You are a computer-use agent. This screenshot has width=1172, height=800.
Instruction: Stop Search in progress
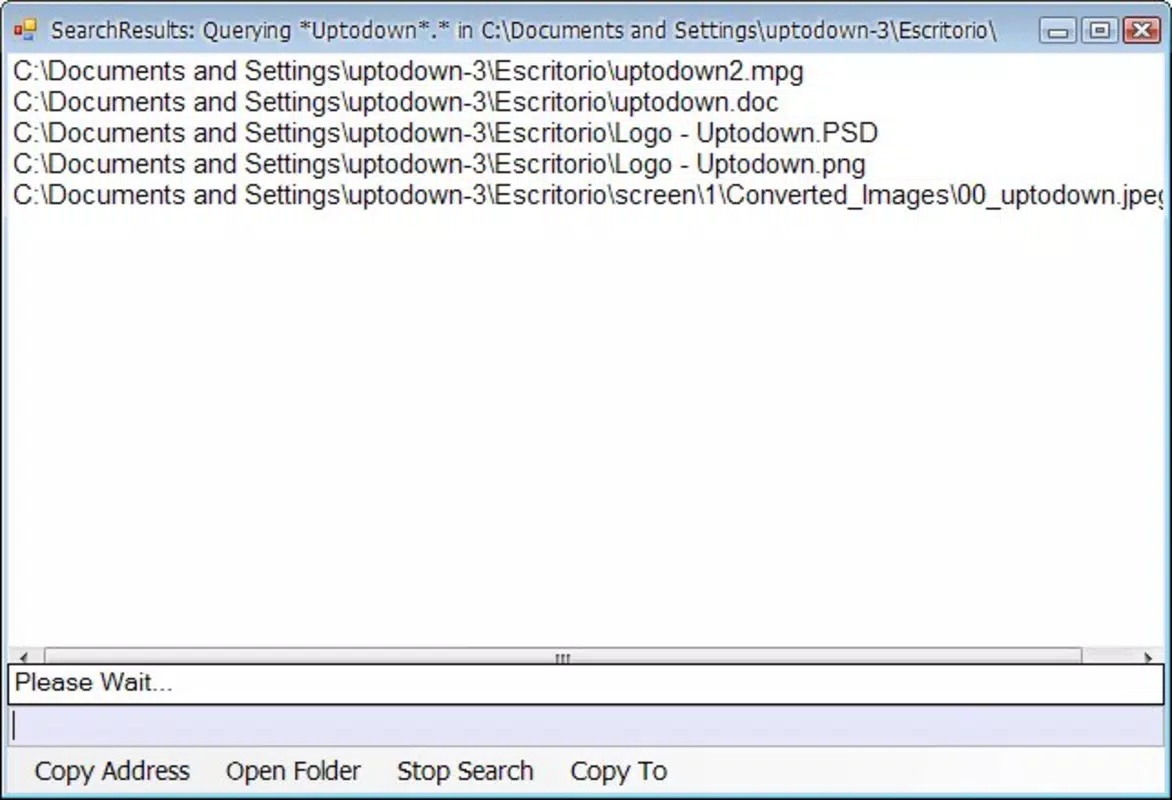465,771
